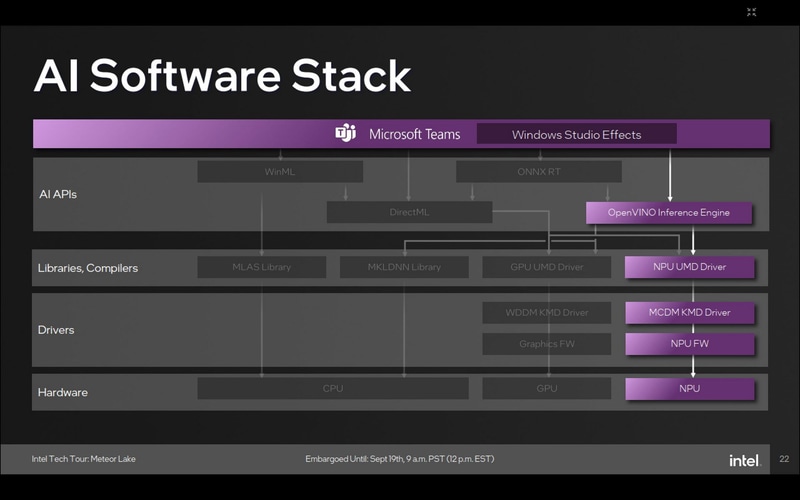Select the WDDM KMD Driver block
800x500 pixels.
coord(546,312)
